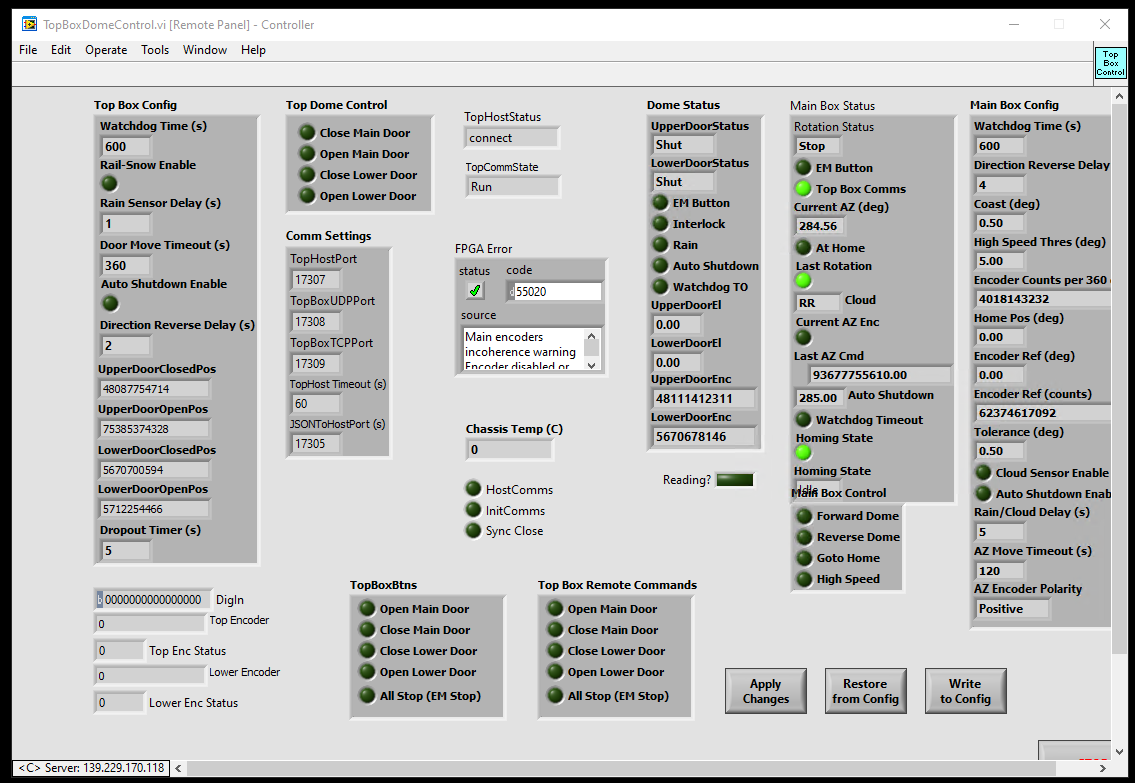Click the Reverse Dome control
Viewport: 1135px width, 783px height.
[x=803, y=537]
